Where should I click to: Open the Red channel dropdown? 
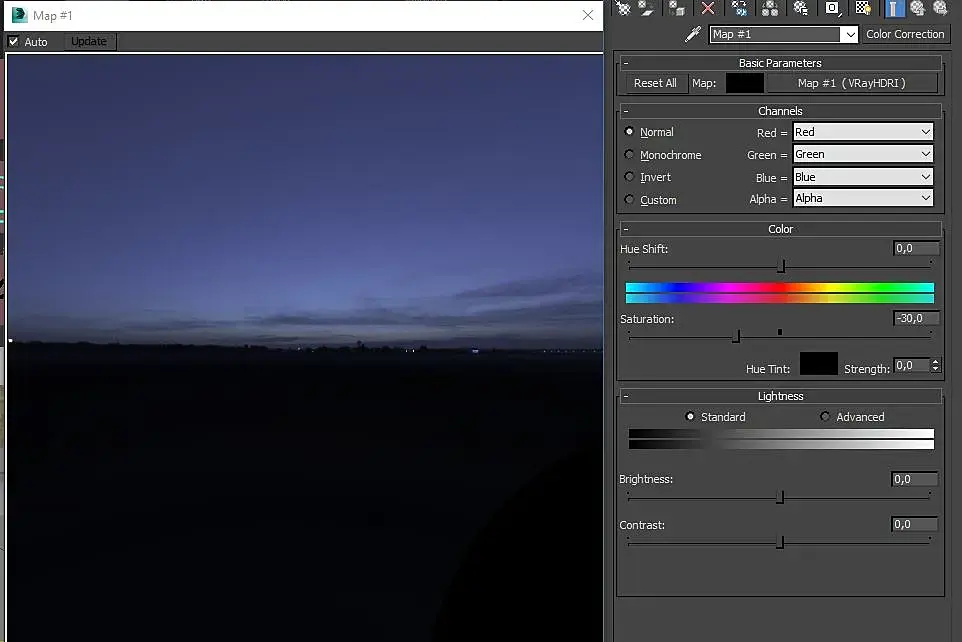click(863, 131)
